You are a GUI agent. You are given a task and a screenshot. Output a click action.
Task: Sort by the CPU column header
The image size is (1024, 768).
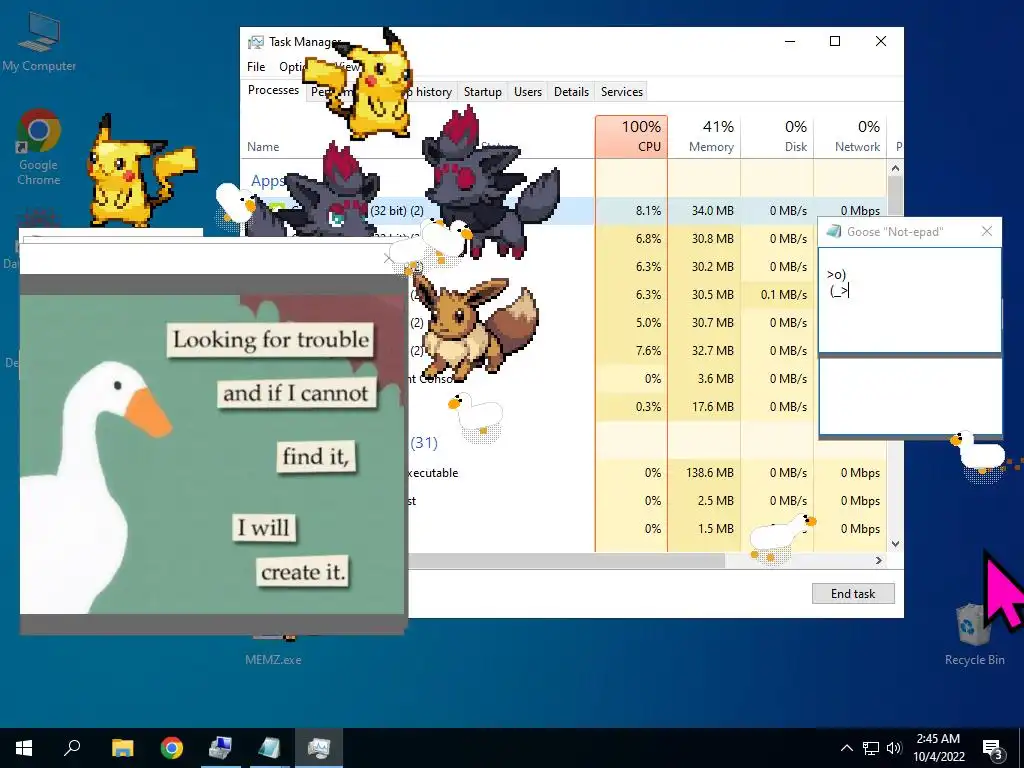pos(632,136)
